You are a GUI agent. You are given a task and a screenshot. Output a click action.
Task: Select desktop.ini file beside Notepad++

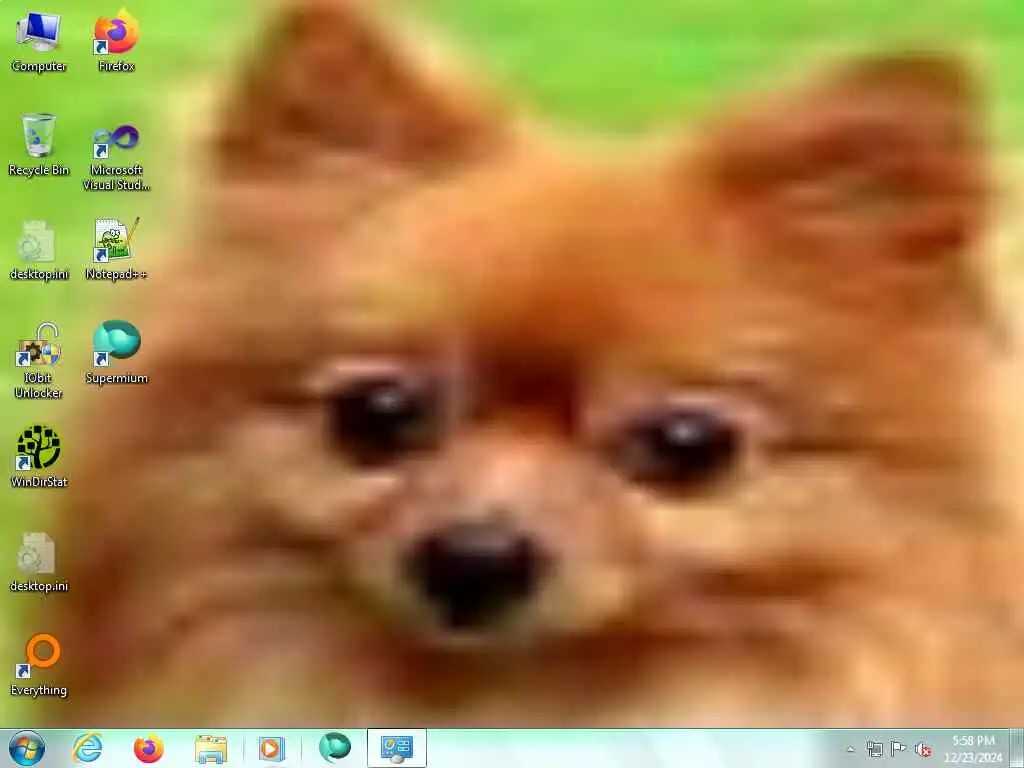tap(39, 250)
